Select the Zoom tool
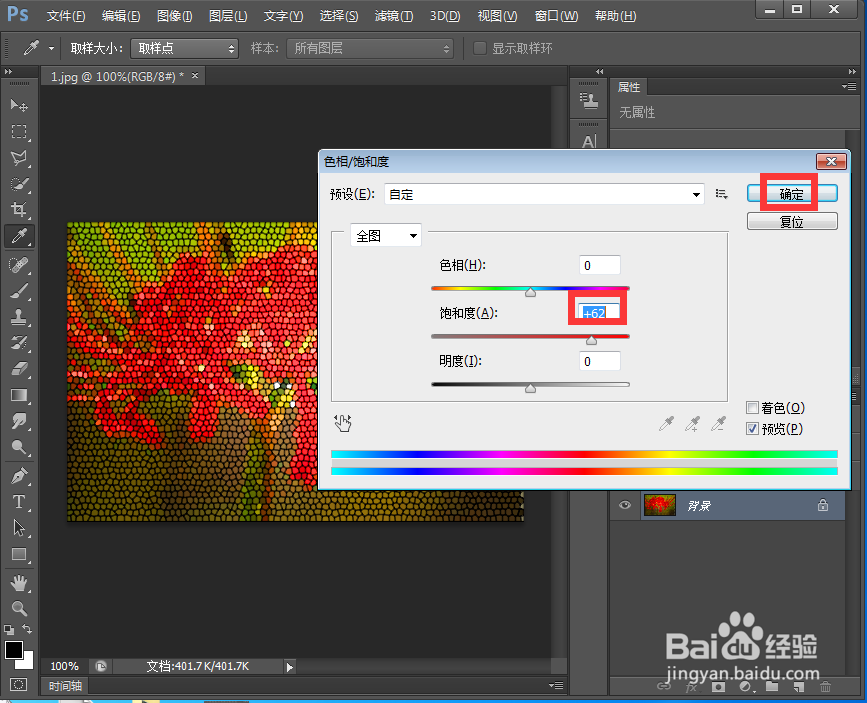Viewport: 867px width, 703px height. [19, 609]
